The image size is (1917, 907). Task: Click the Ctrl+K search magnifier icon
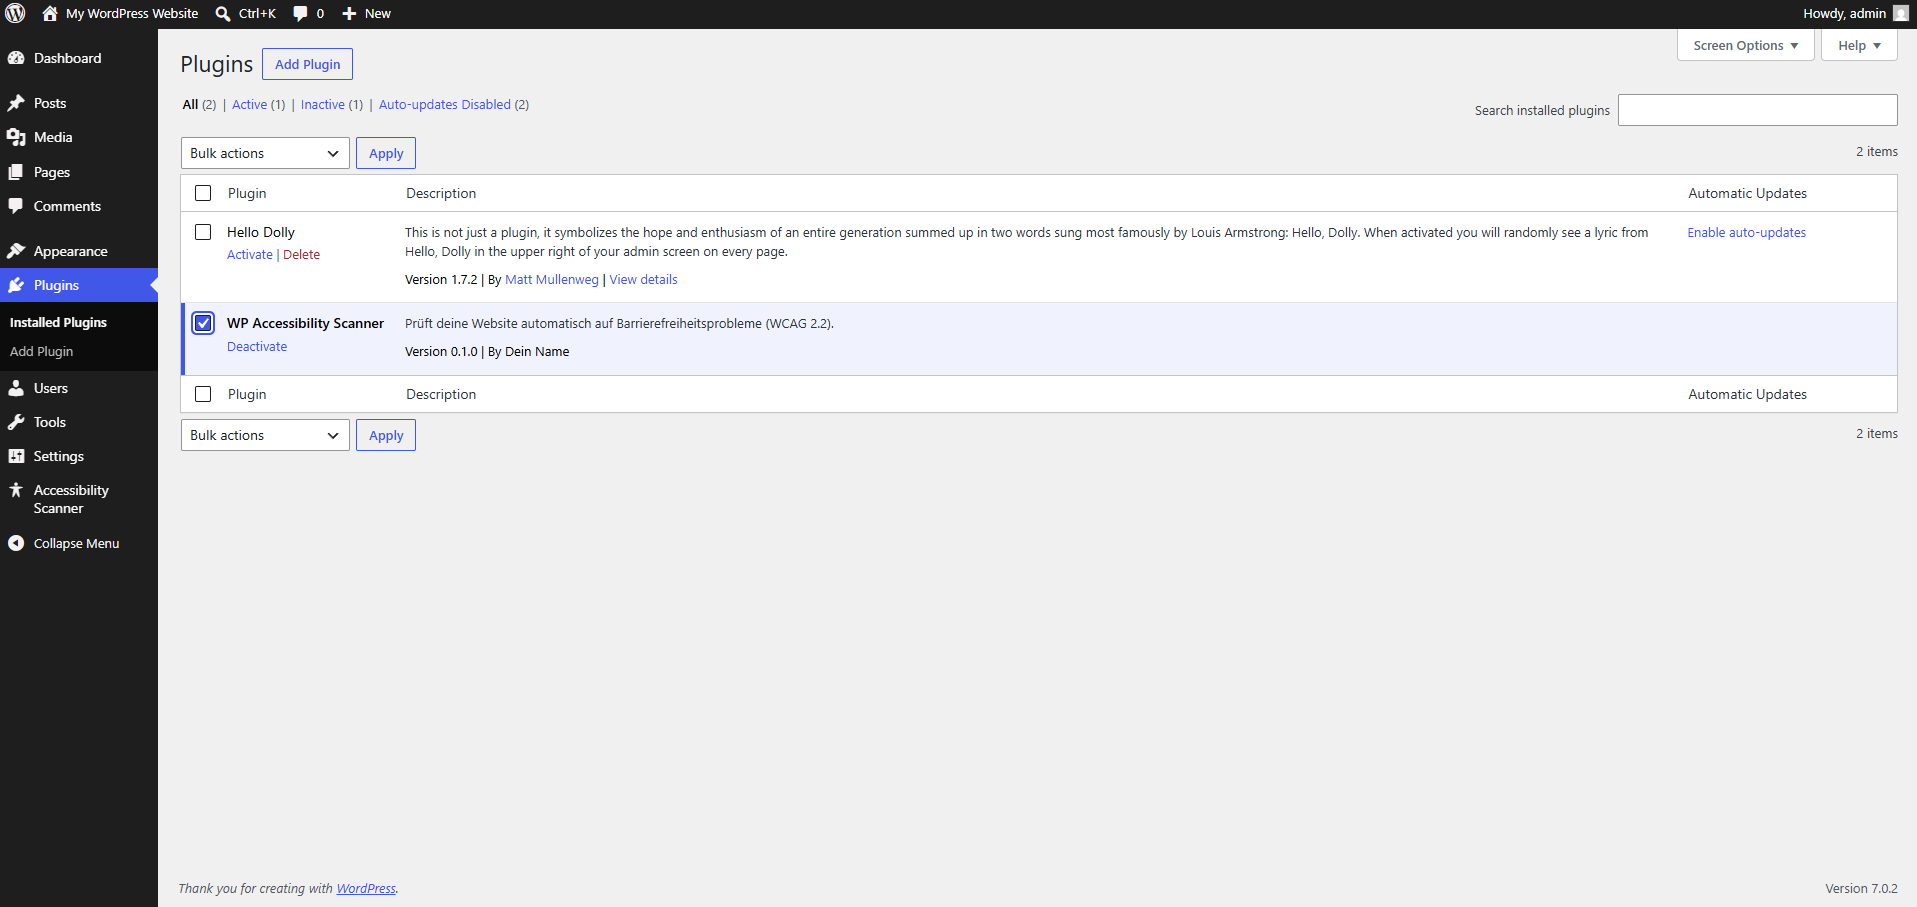[x=223, y=13]
